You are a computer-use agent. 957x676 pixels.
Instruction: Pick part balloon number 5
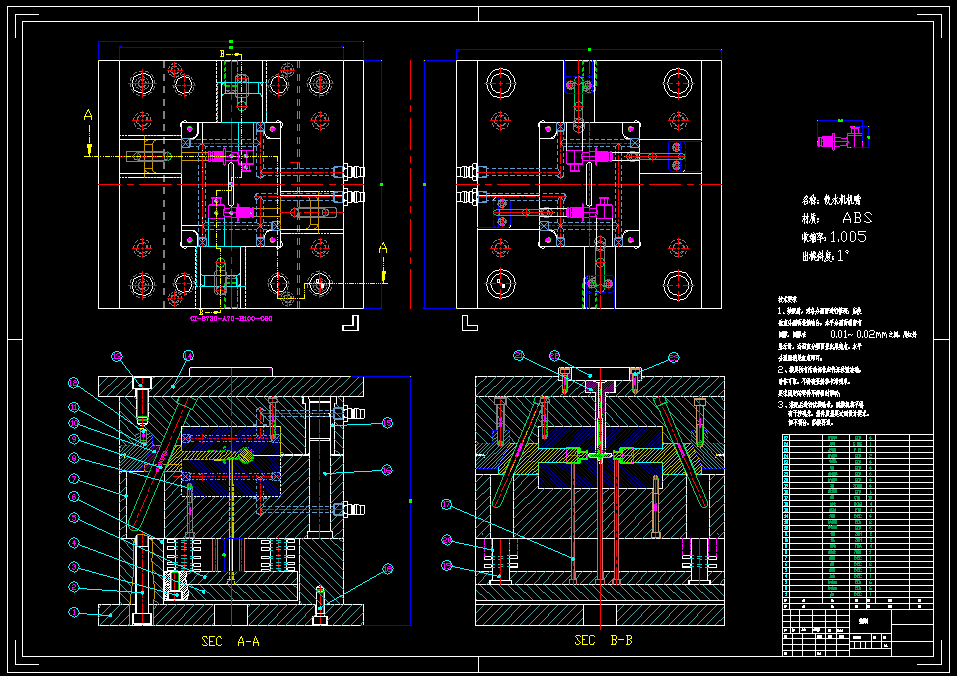[74, 518]
